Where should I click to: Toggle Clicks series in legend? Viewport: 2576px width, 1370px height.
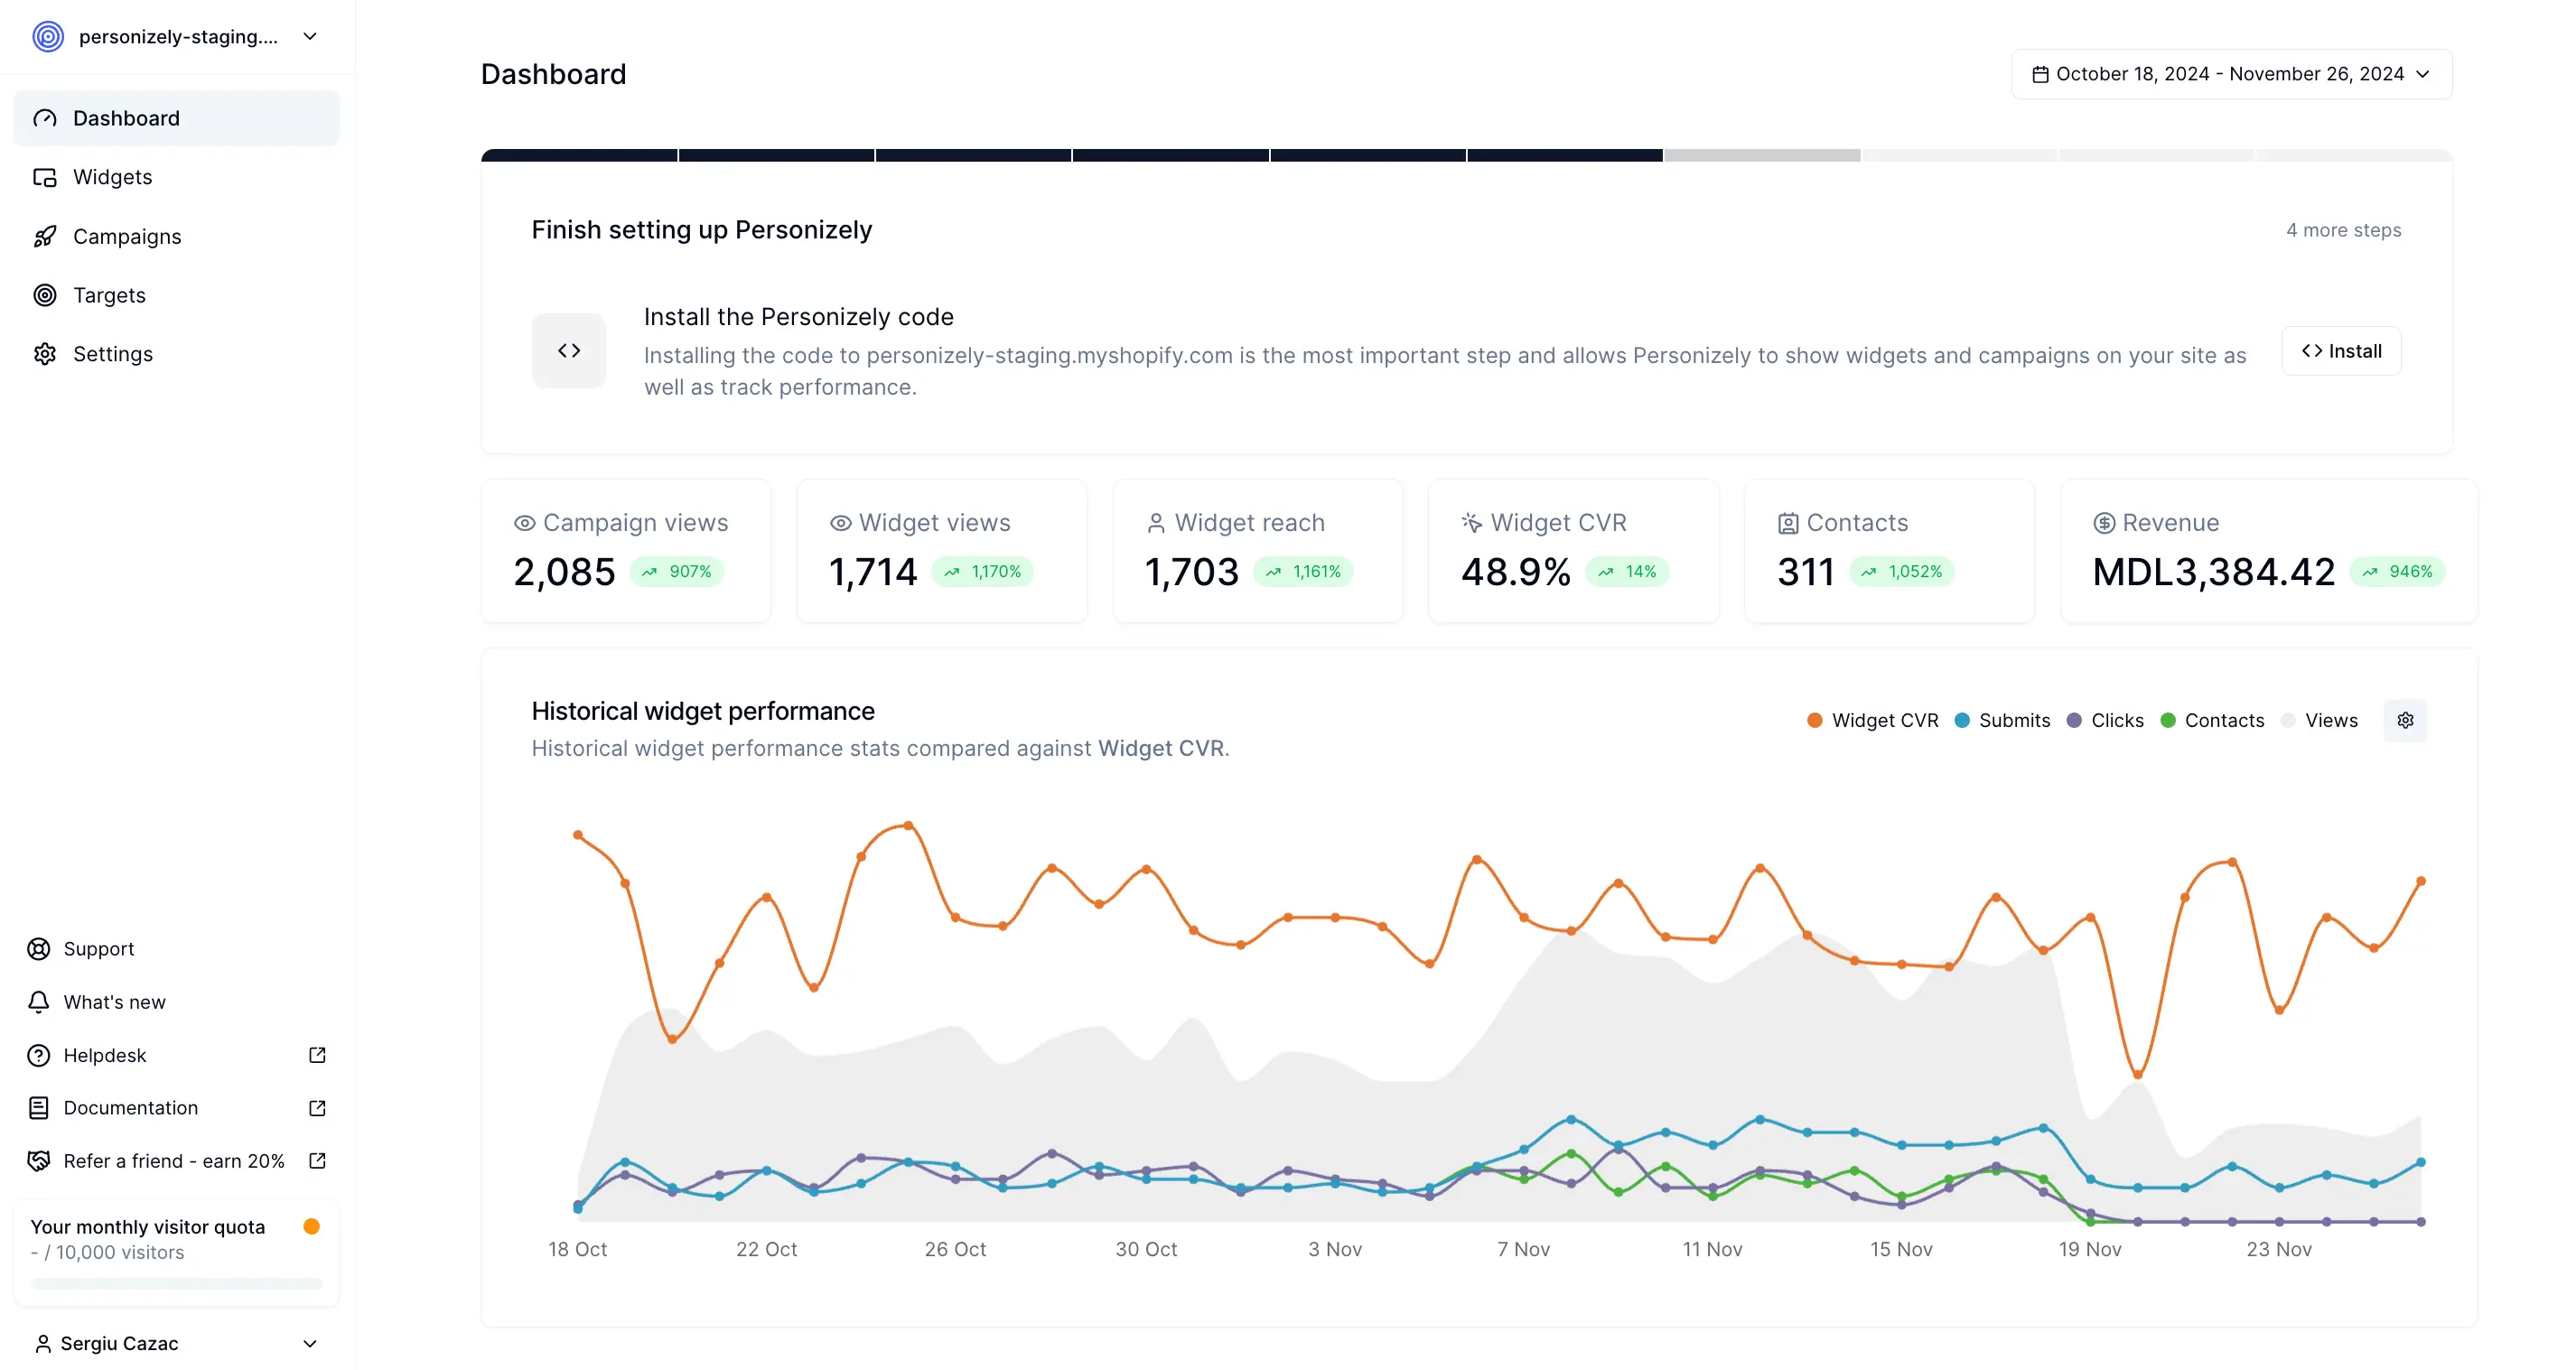coord(2105,721)
